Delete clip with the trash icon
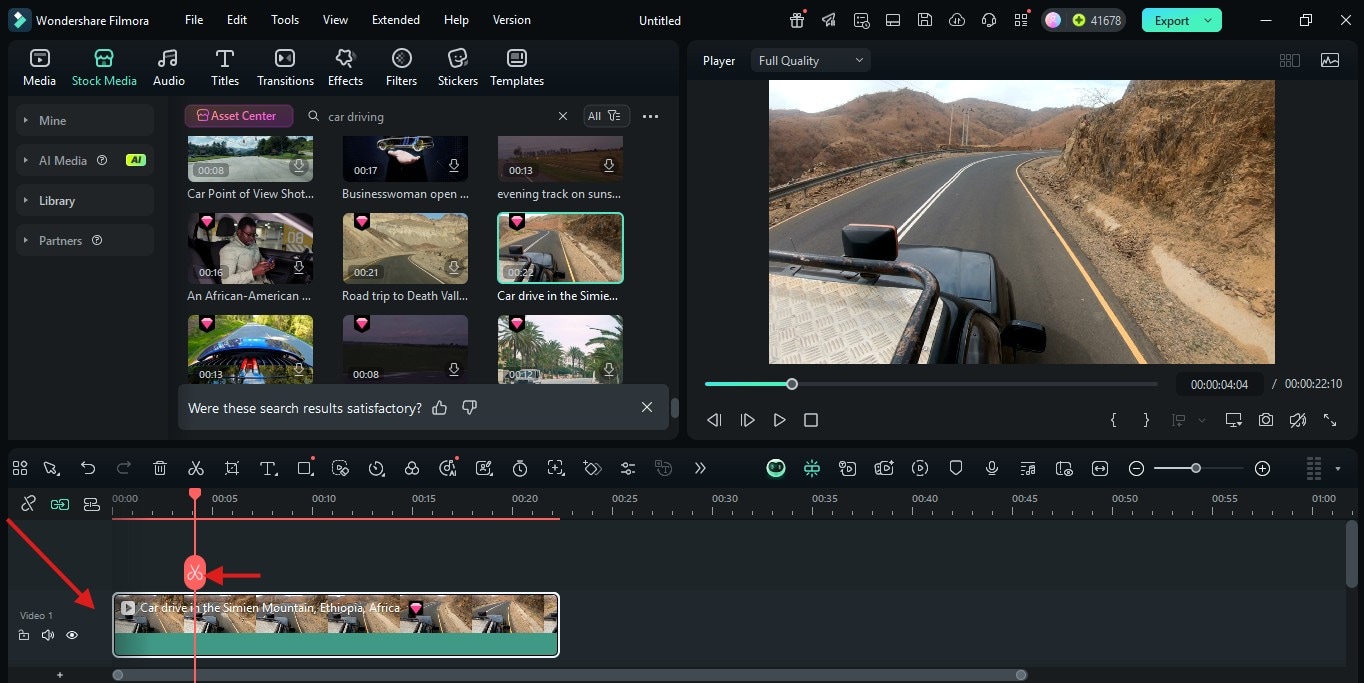The height and width of the screenshot is (683, 1364). pos(160,468)
